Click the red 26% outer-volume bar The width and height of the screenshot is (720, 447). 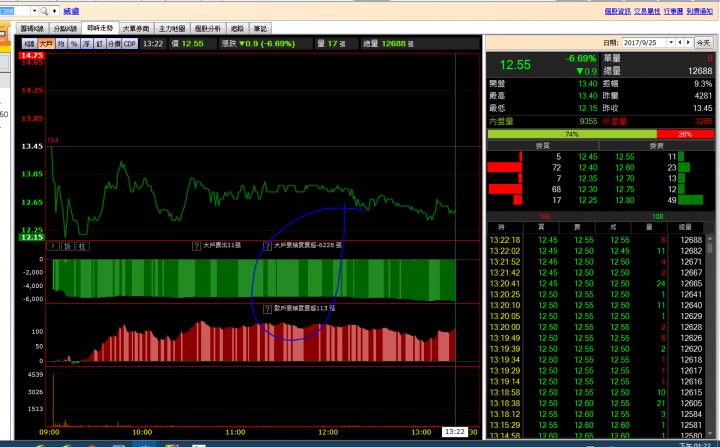pos(686,134)
